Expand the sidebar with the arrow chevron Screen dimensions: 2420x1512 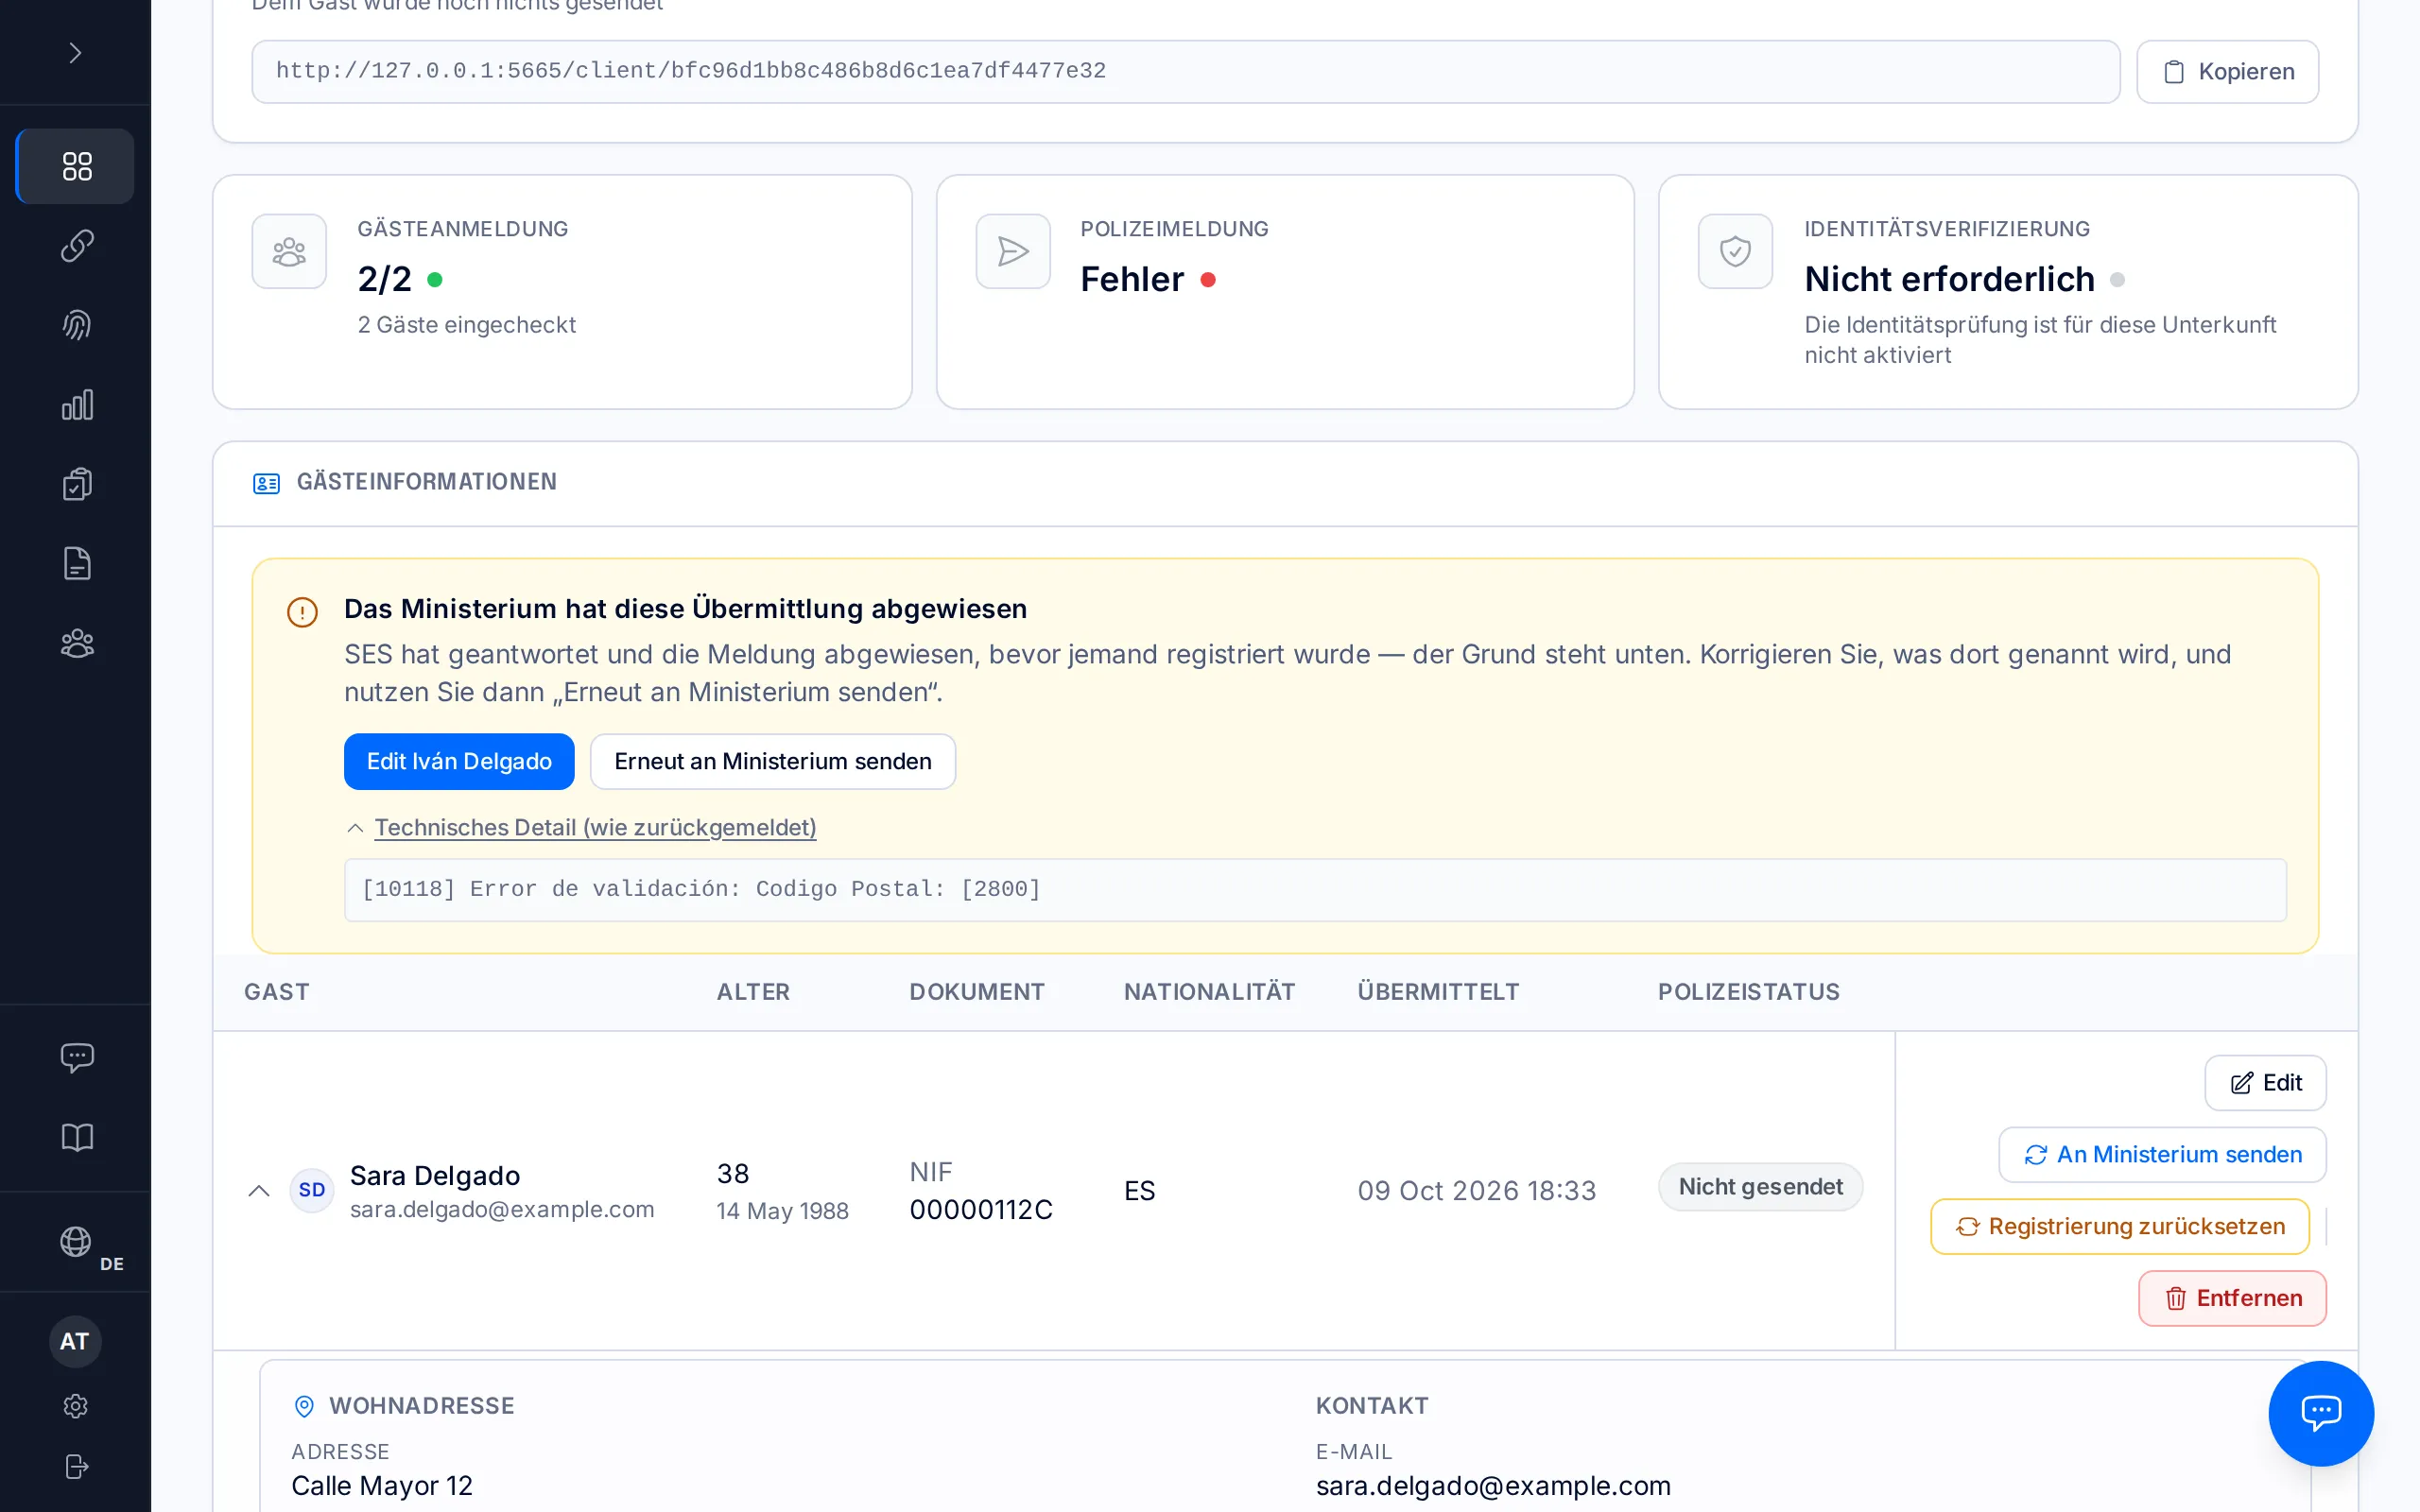75,52
